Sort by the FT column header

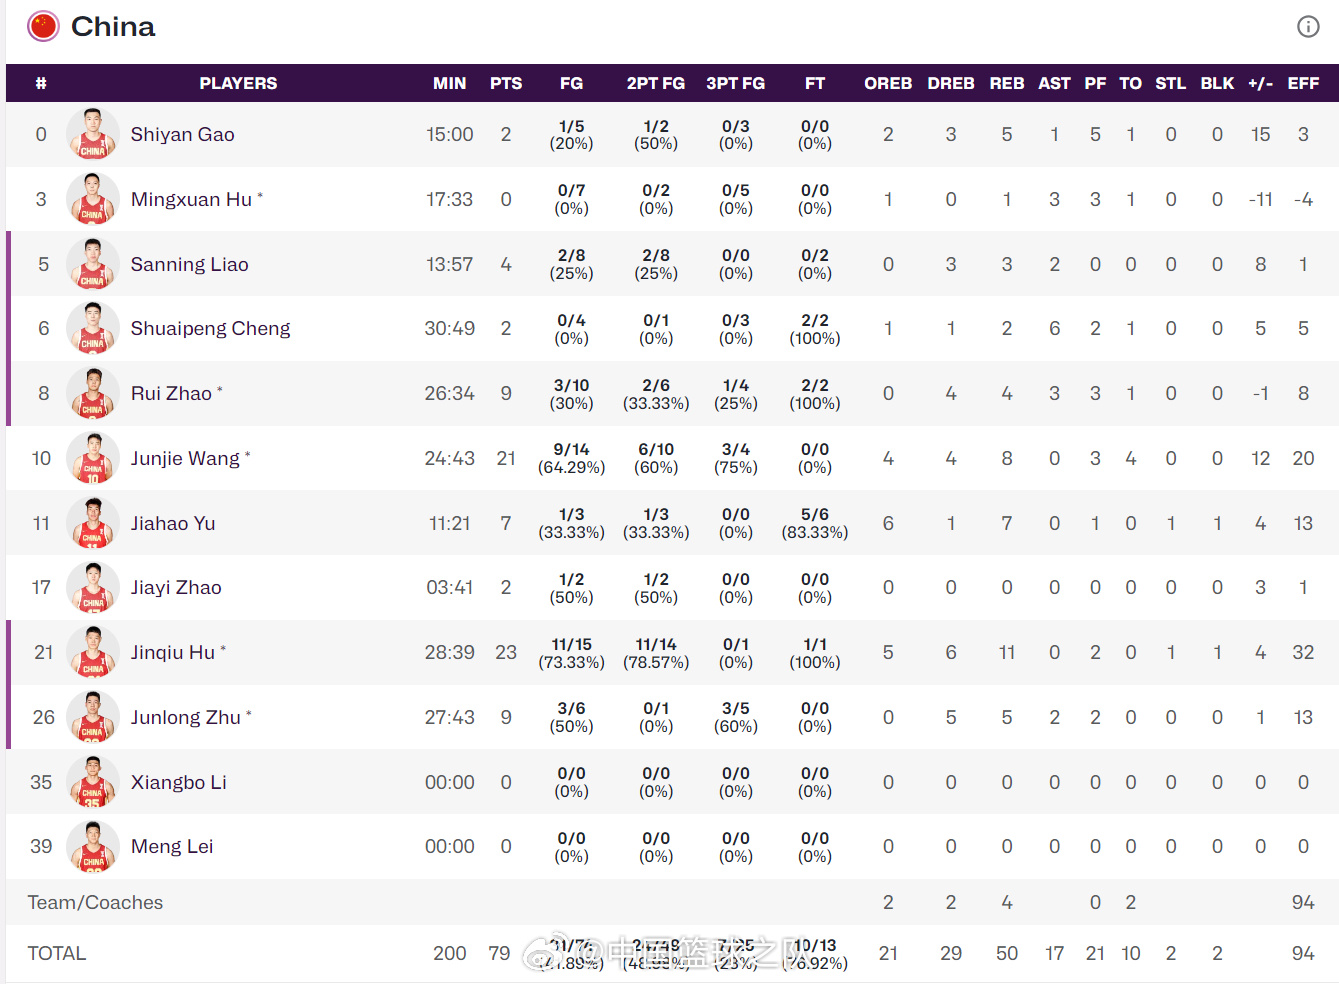coord(815,83)
